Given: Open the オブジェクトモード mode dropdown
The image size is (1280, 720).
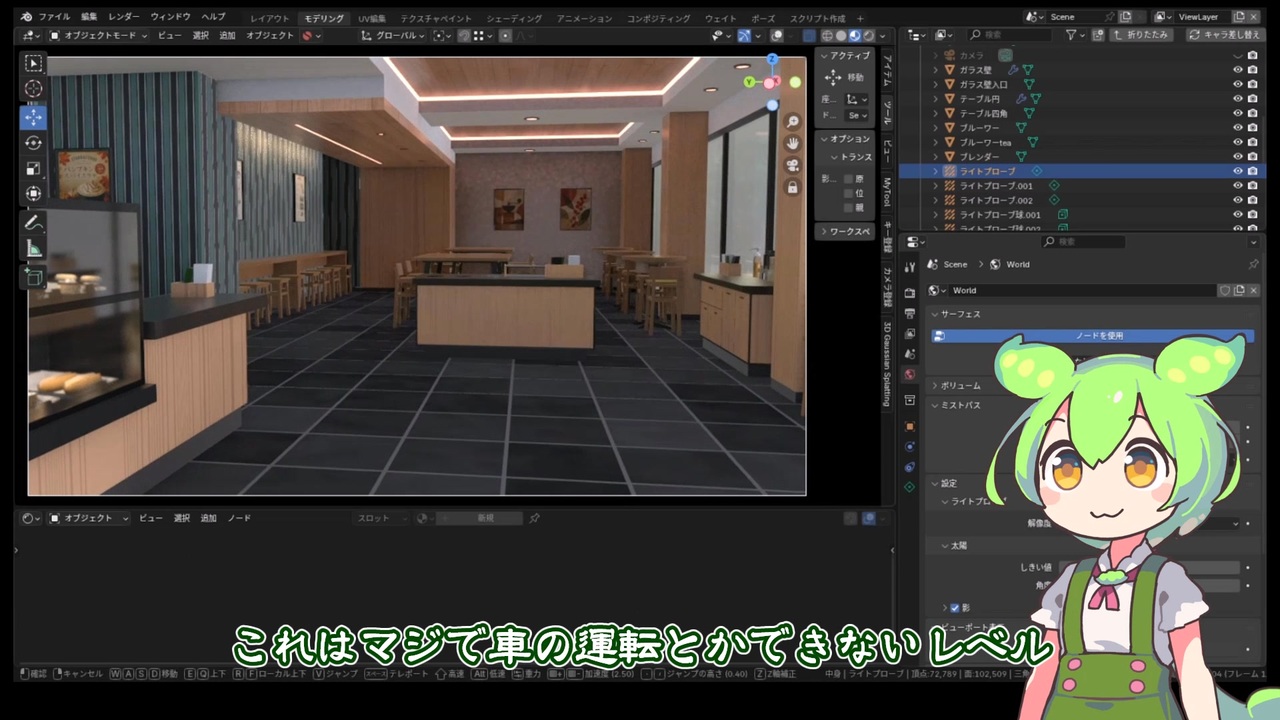Looking at the screenshot, I should click(98, 36).
